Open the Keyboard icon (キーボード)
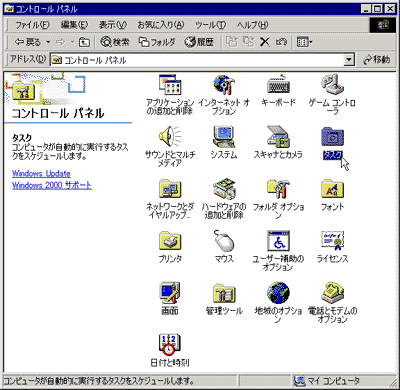The image size is (400, 390). click(278, 85)
